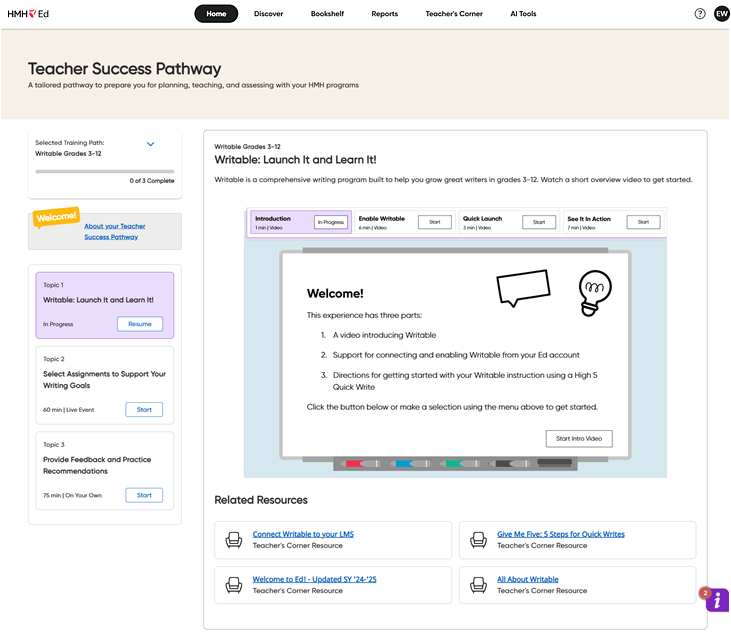Open the Discover menu item
Screen dimensions: 731x640
269,14
